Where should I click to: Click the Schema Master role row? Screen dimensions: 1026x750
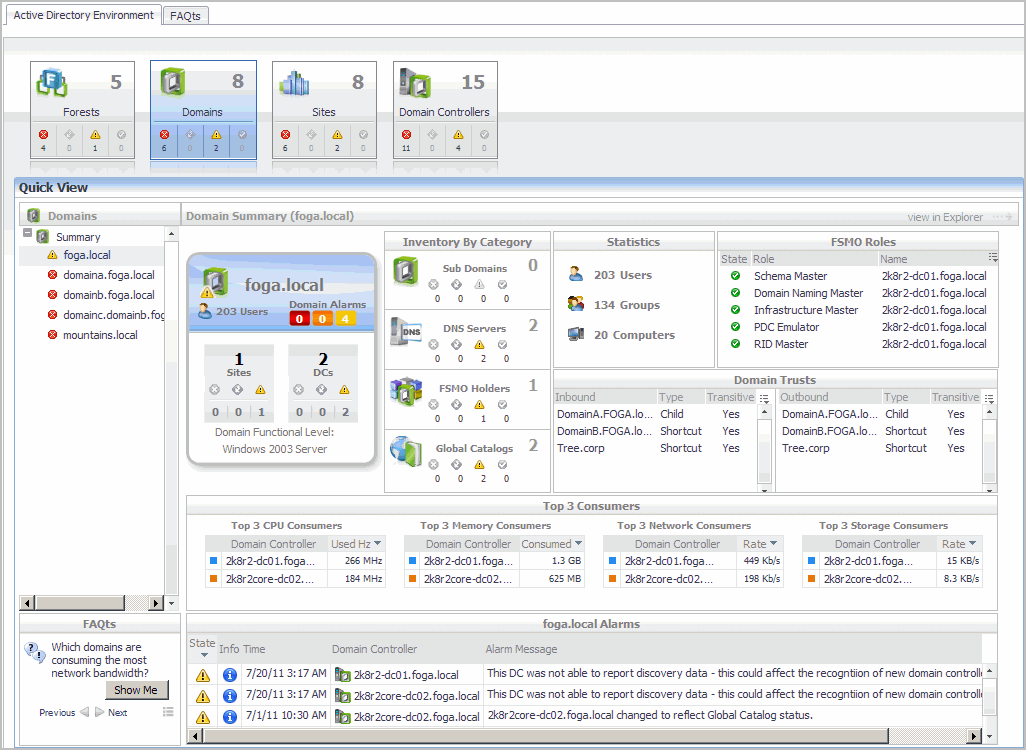coord(858,276)
